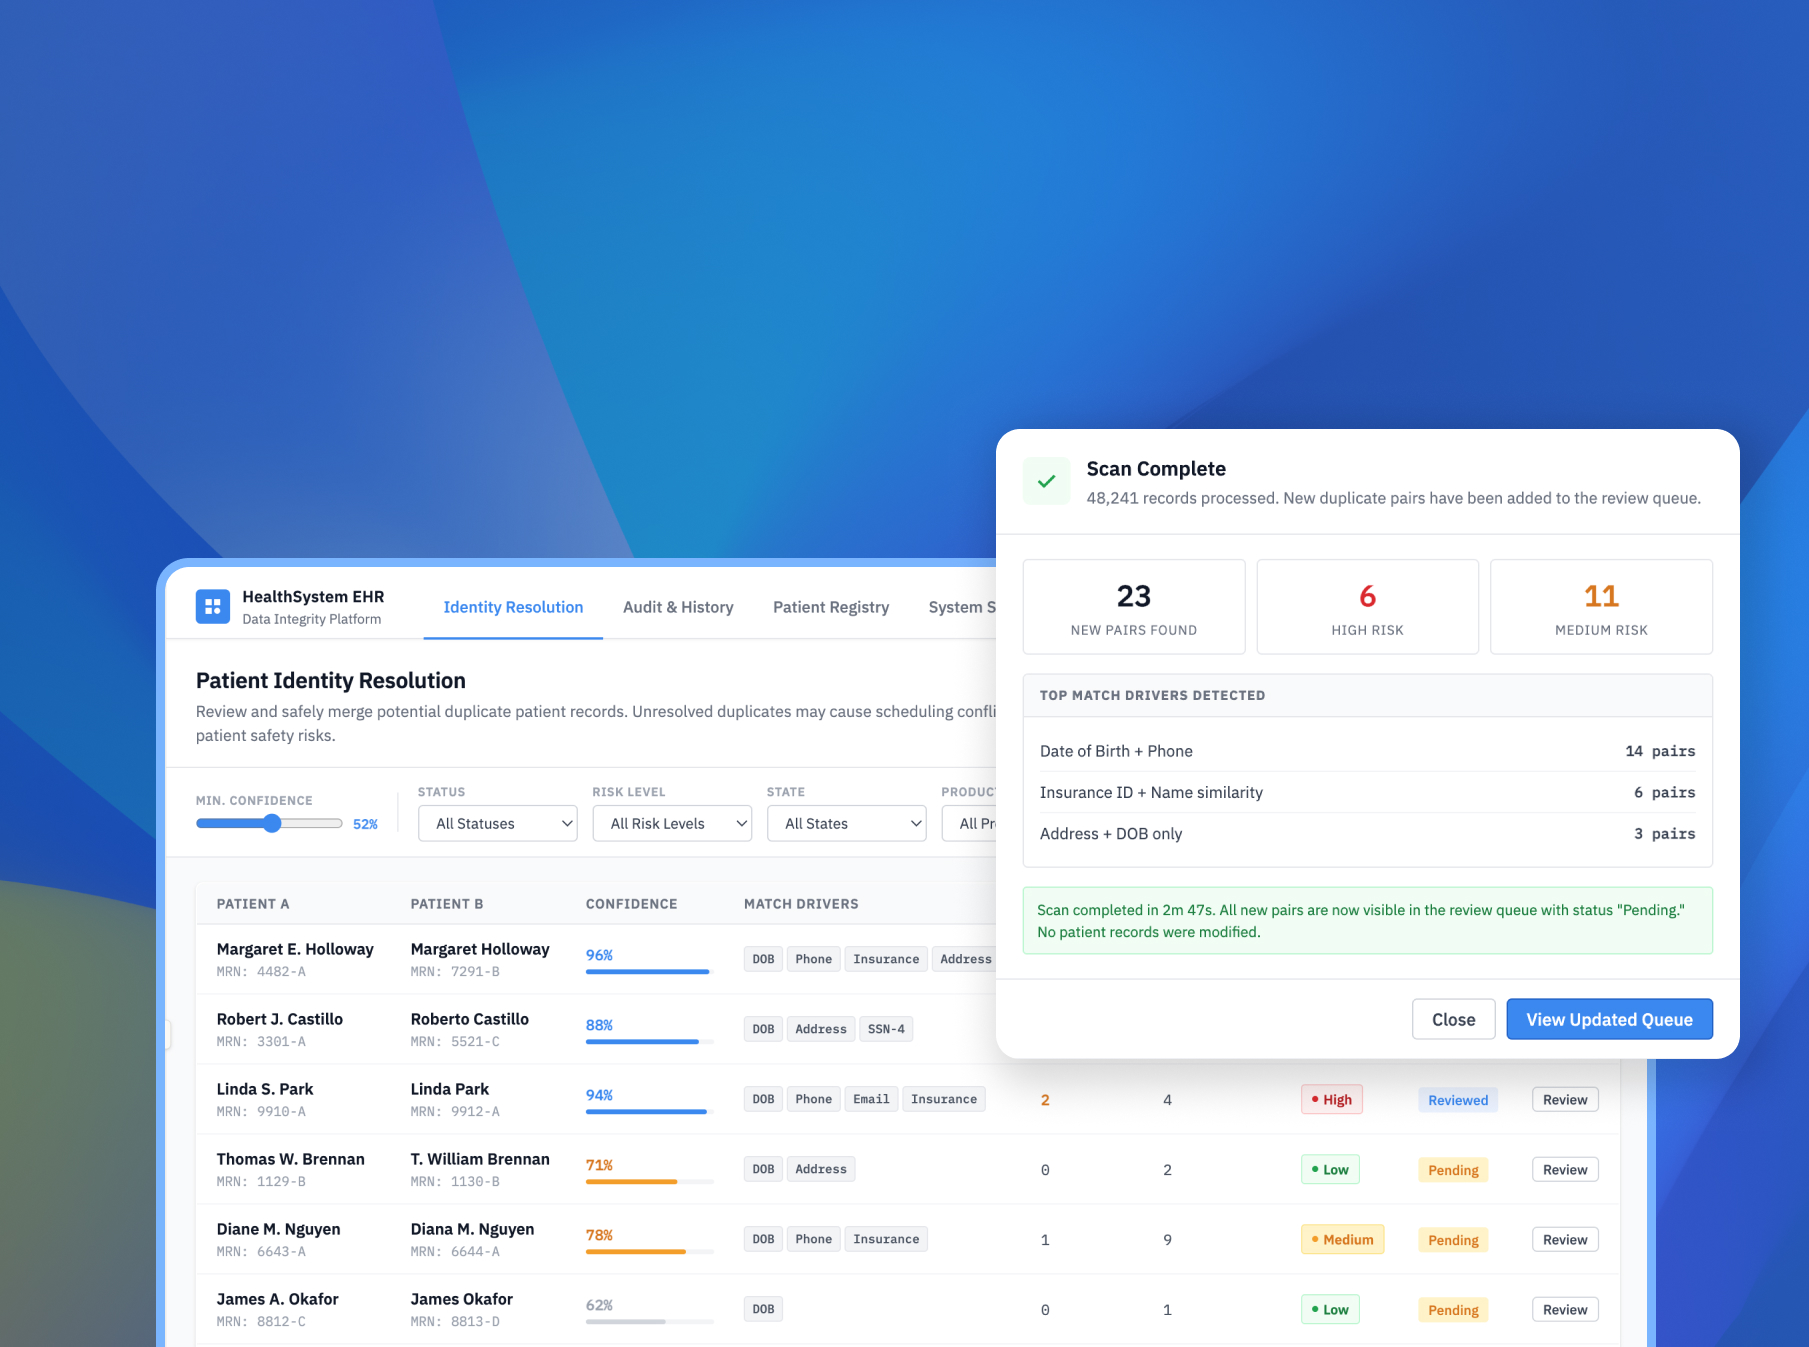Click Review for Diane M. Nguyen
This screenshot has height=1347, width=1809.
click(x=1564, y=1239)
